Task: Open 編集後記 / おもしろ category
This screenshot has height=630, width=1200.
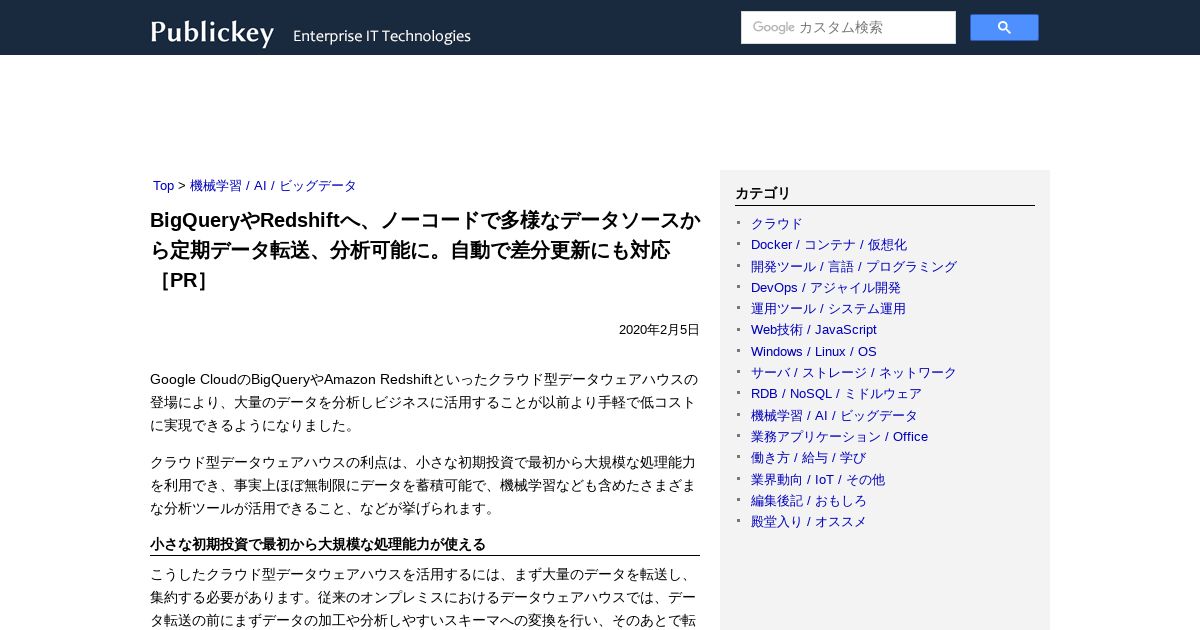Action: tap(808, 501)
